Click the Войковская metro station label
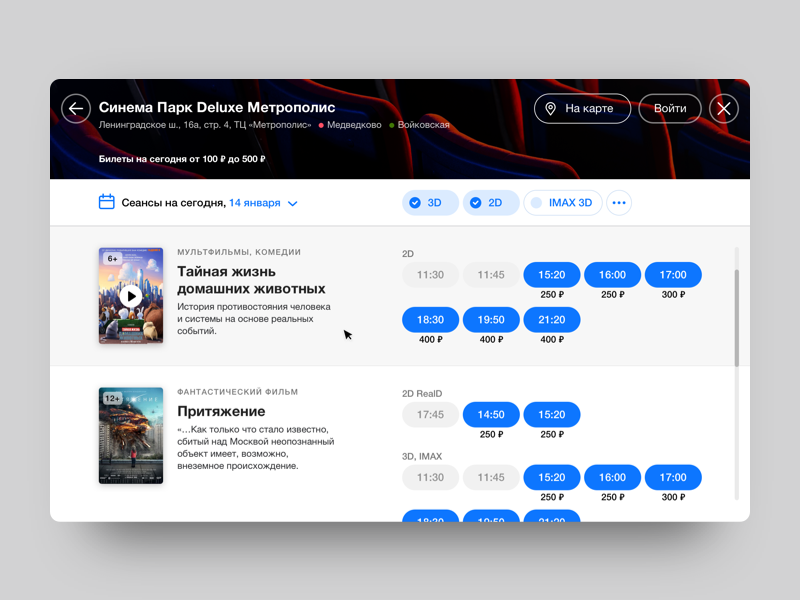This screenshot has width=800, height=600. click(423, 125)
